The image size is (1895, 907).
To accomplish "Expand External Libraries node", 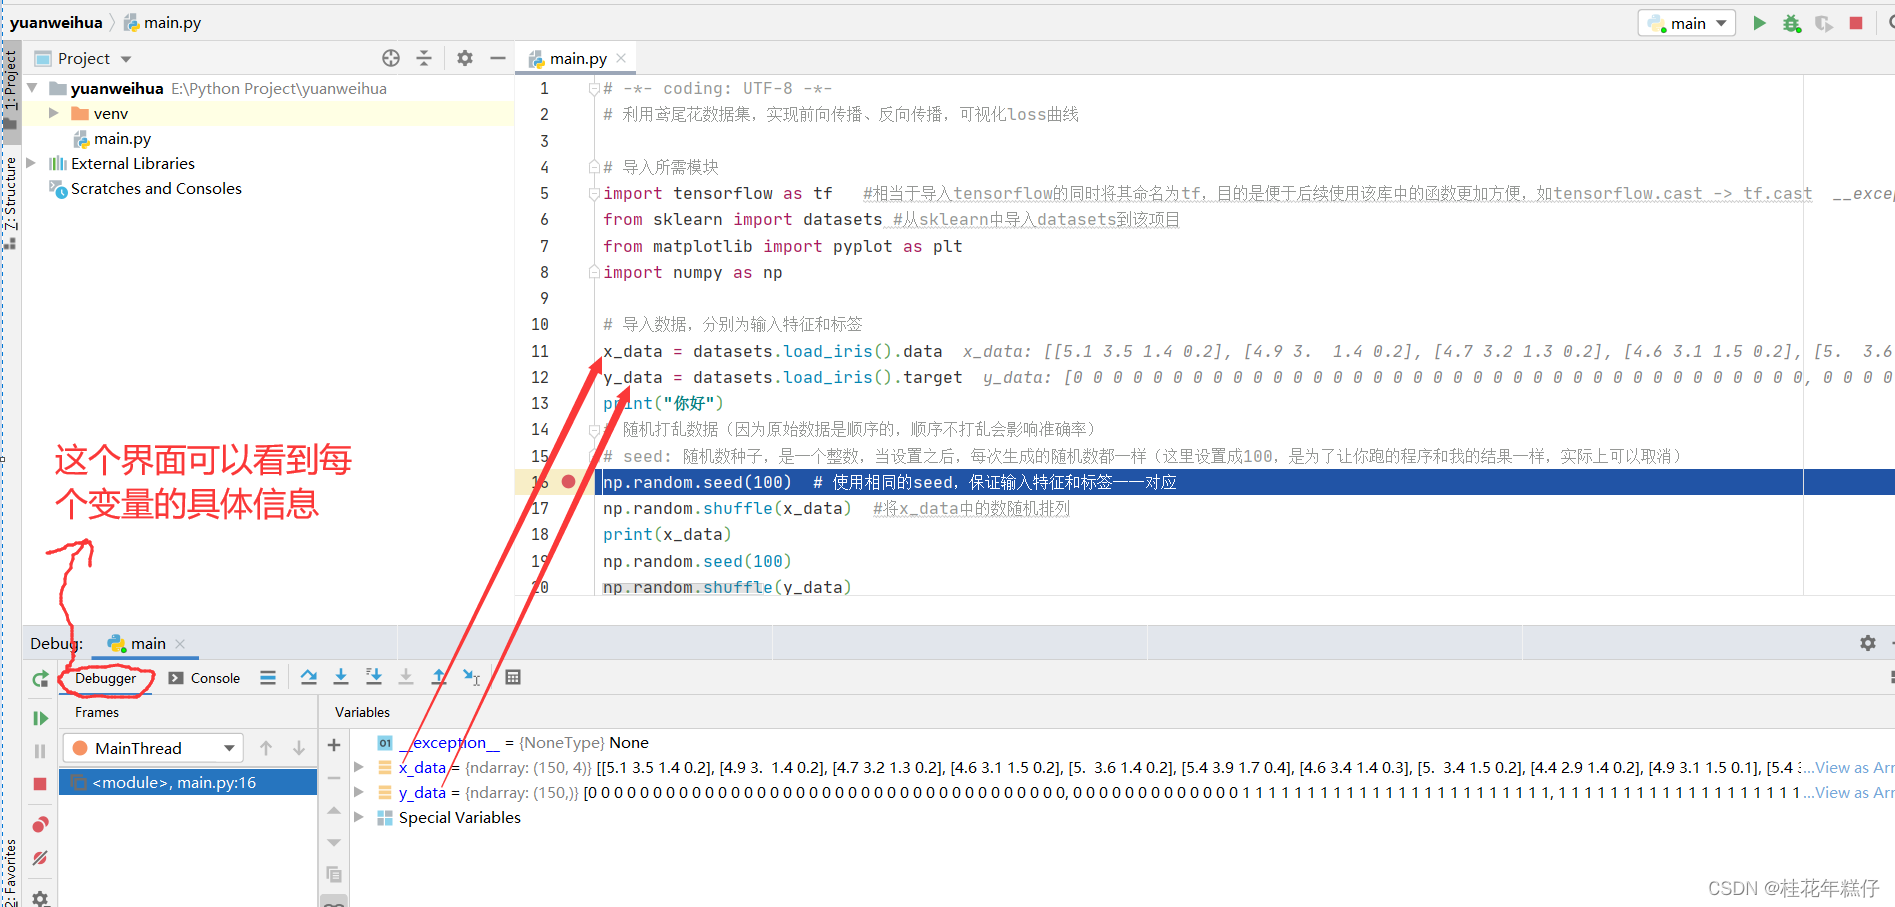I will point(31,163).
